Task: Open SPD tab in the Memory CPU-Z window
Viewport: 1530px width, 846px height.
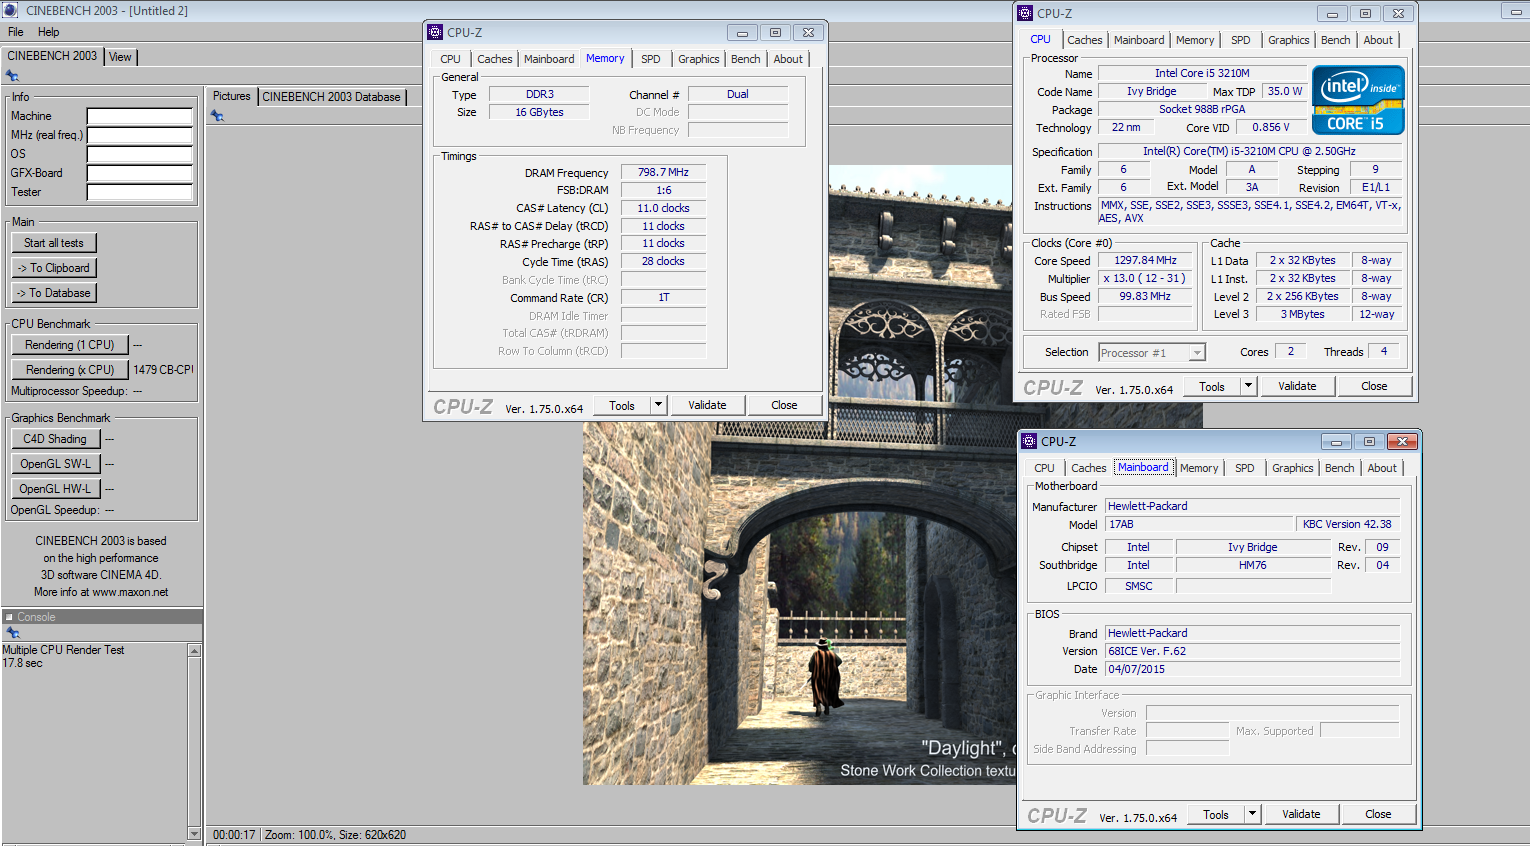Action: point(651,59)
